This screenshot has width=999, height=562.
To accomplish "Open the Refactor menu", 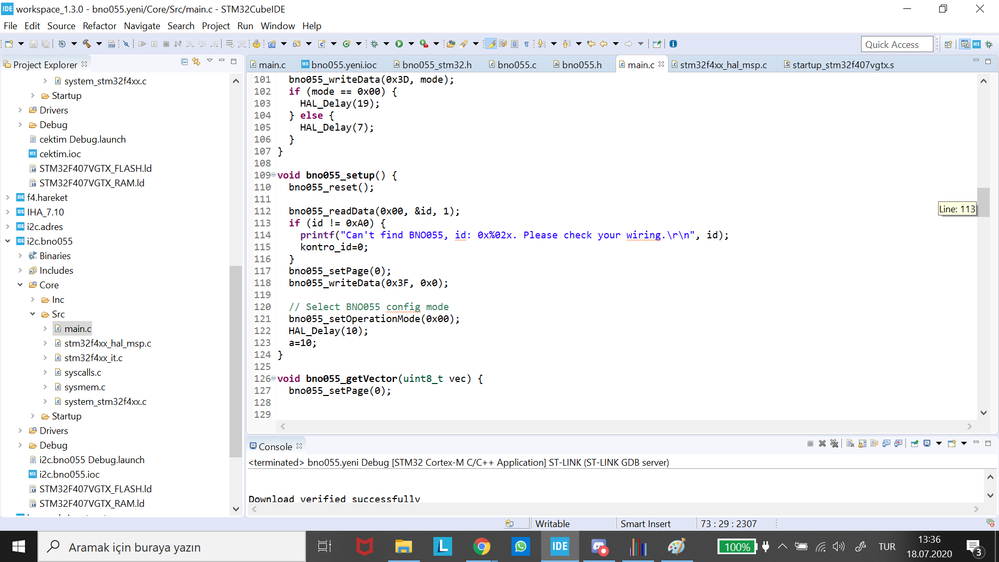I will (x=99, y=26).
